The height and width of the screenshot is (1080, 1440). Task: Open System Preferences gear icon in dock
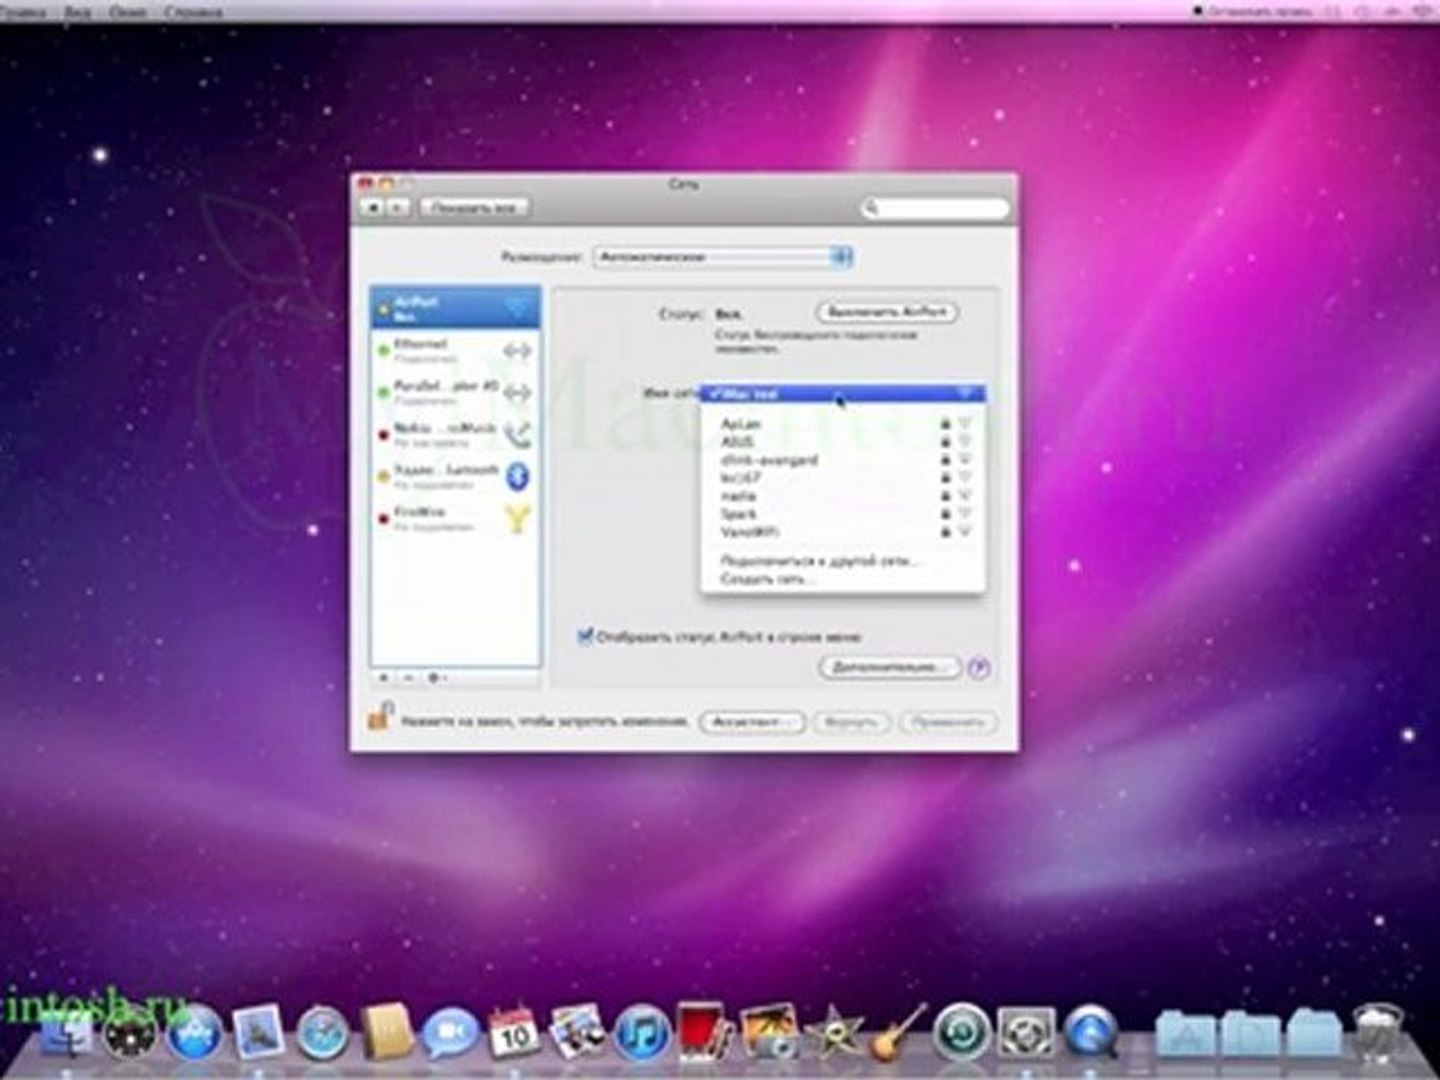coord(1026,1034)
